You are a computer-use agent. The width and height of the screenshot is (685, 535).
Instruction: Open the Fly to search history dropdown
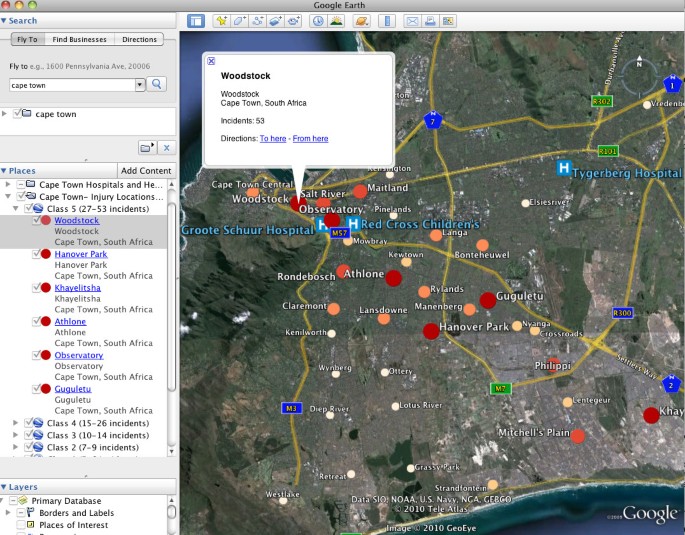coord(140,85)
